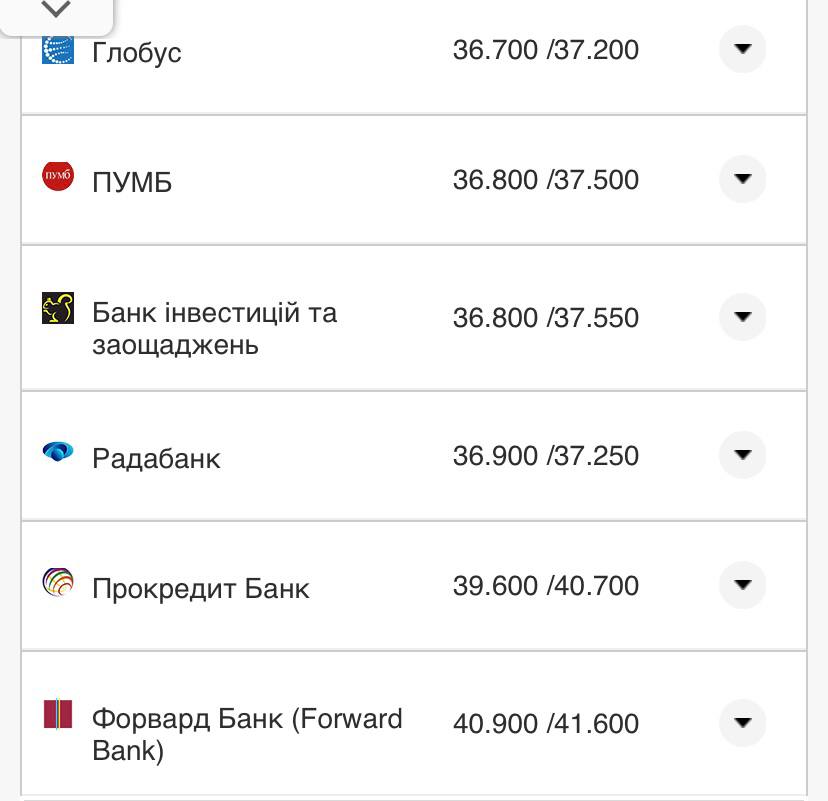This screenshot has height=801, width=828.
Task: Select the Глобус bank name
Action: (x=138, y=52)
